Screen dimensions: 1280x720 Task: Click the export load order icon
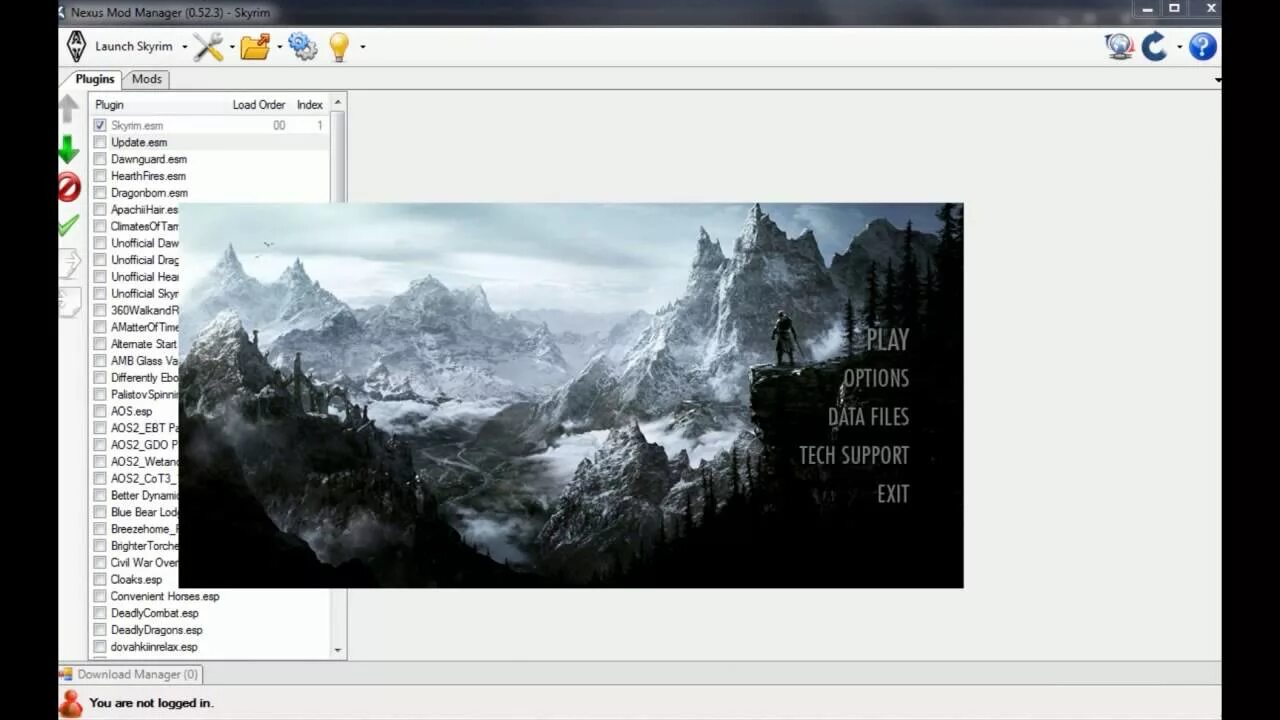coord(69,263)
